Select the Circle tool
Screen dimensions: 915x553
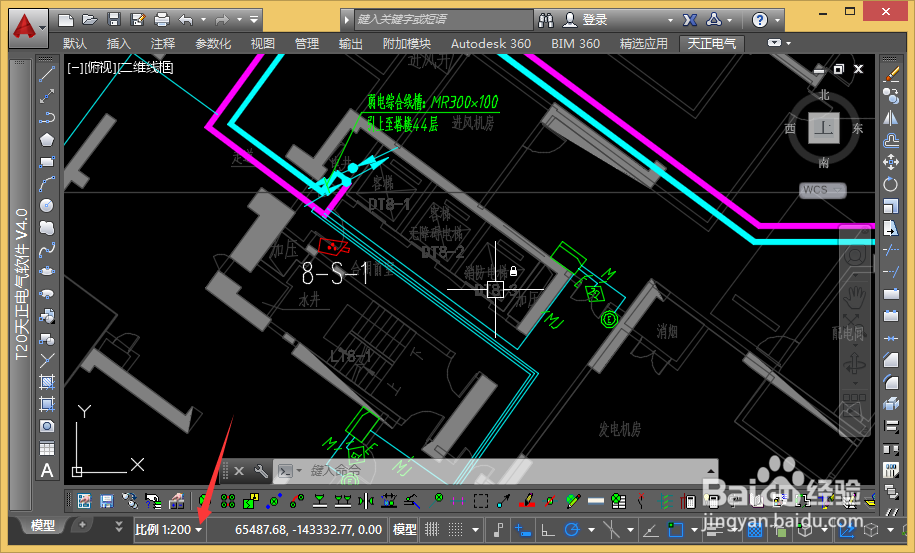click(x=47, y=205)
